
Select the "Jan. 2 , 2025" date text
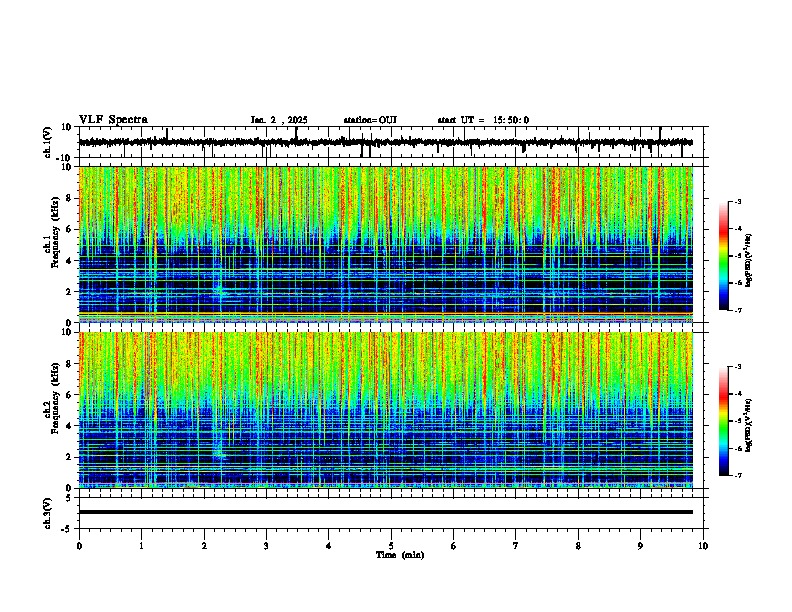pyautogui.click(x=279, y=120)
